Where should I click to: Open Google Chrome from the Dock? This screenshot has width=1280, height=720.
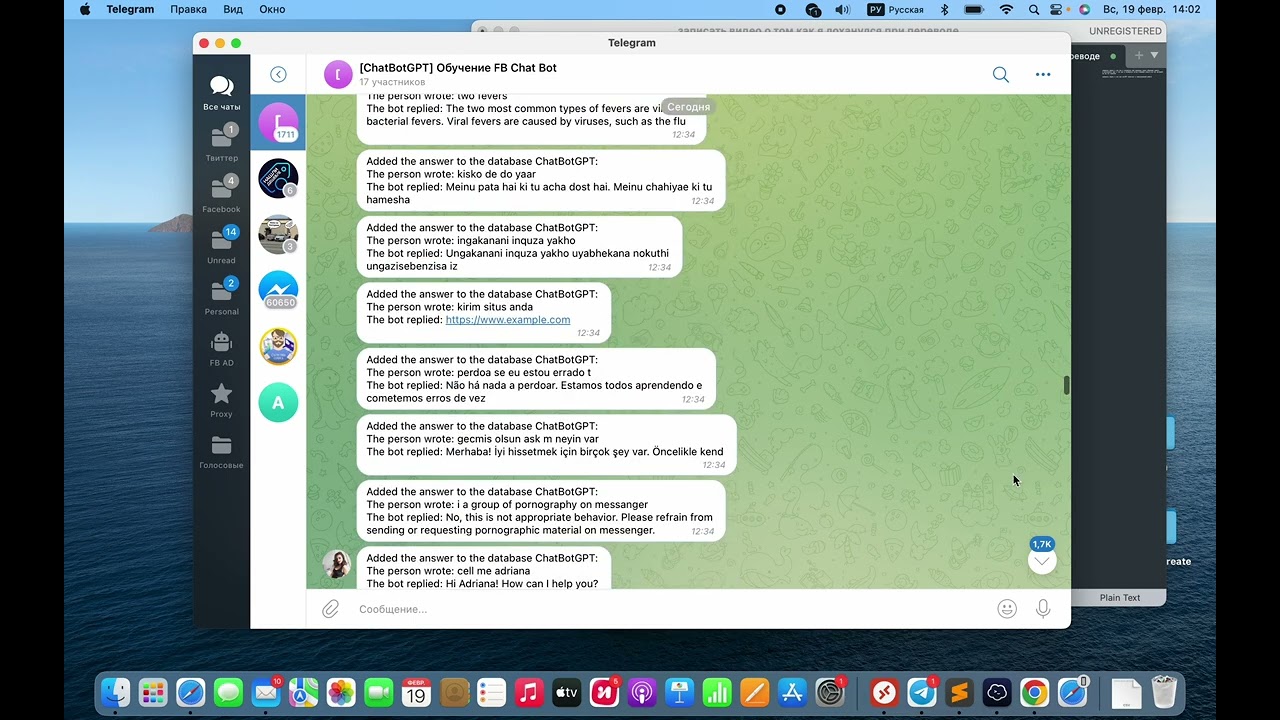click(x=1035, y=692)
